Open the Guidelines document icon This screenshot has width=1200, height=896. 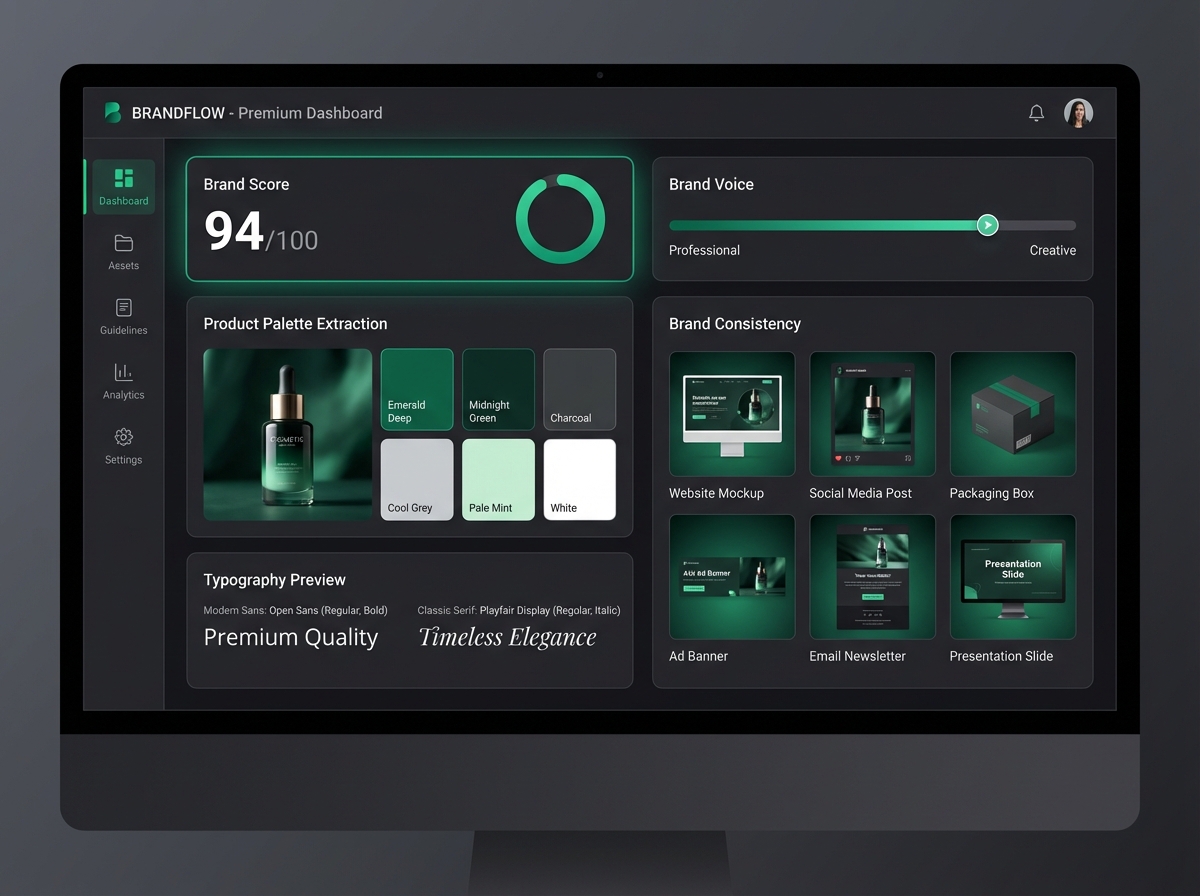click(x=124, y=308)
